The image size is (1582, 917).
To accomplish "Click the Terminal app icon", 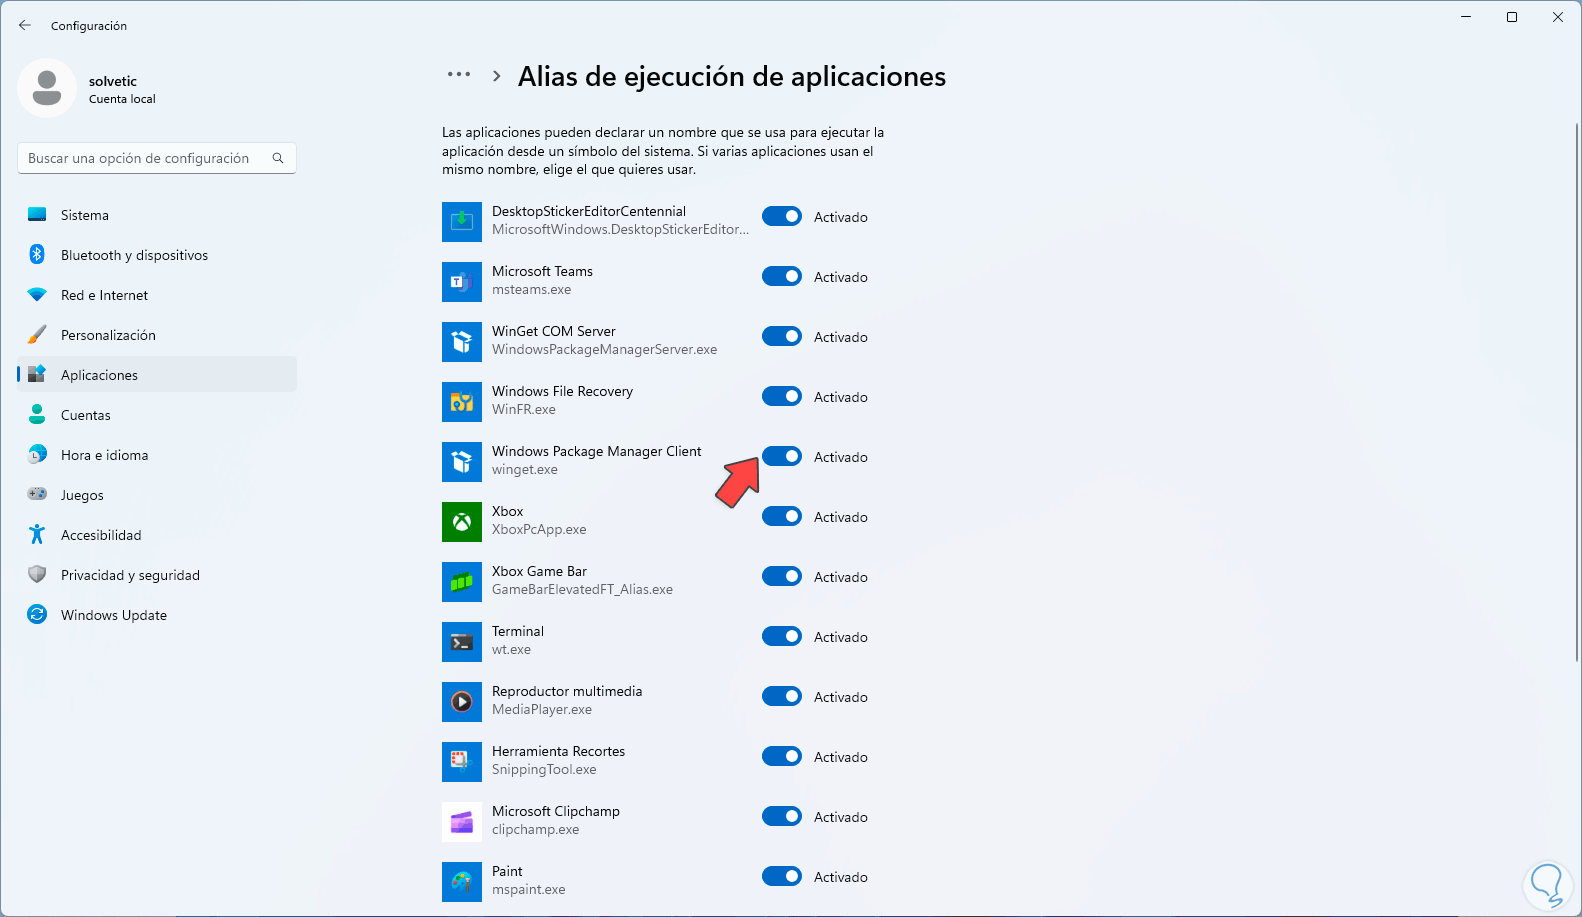I will (x=461, y=642).
